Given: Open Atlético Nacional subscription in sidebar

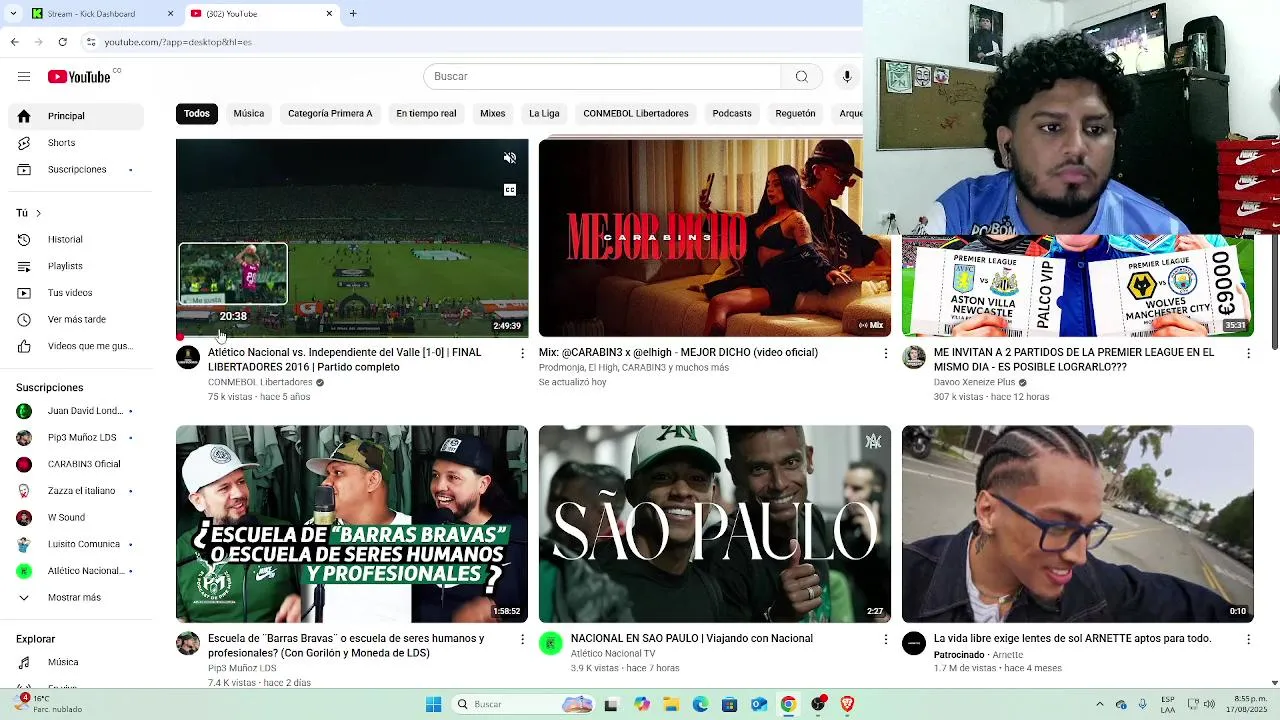Looking at the screenshot, I should (x=76, y=571).
